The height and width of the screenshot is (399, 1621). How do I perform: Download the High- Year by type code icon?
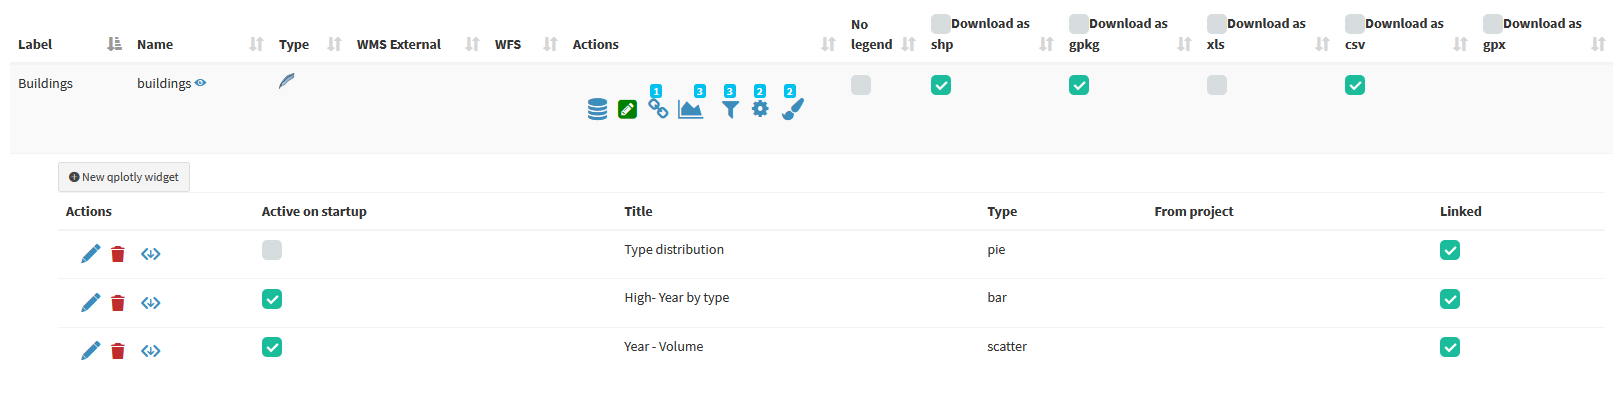151,303
